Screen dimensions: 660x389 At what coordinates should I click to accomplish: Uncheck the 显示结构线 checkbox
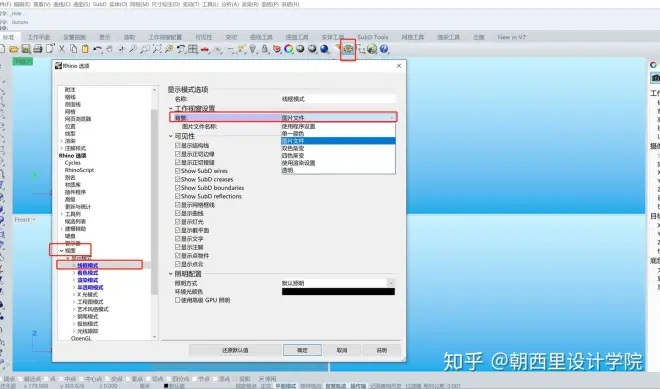tap(178, 145)
